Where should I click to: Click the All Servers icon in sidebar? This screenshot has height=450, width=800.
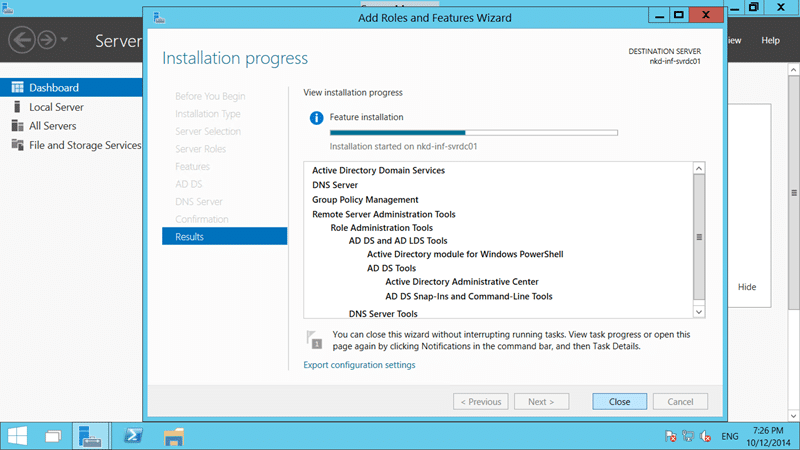point(17,126)
